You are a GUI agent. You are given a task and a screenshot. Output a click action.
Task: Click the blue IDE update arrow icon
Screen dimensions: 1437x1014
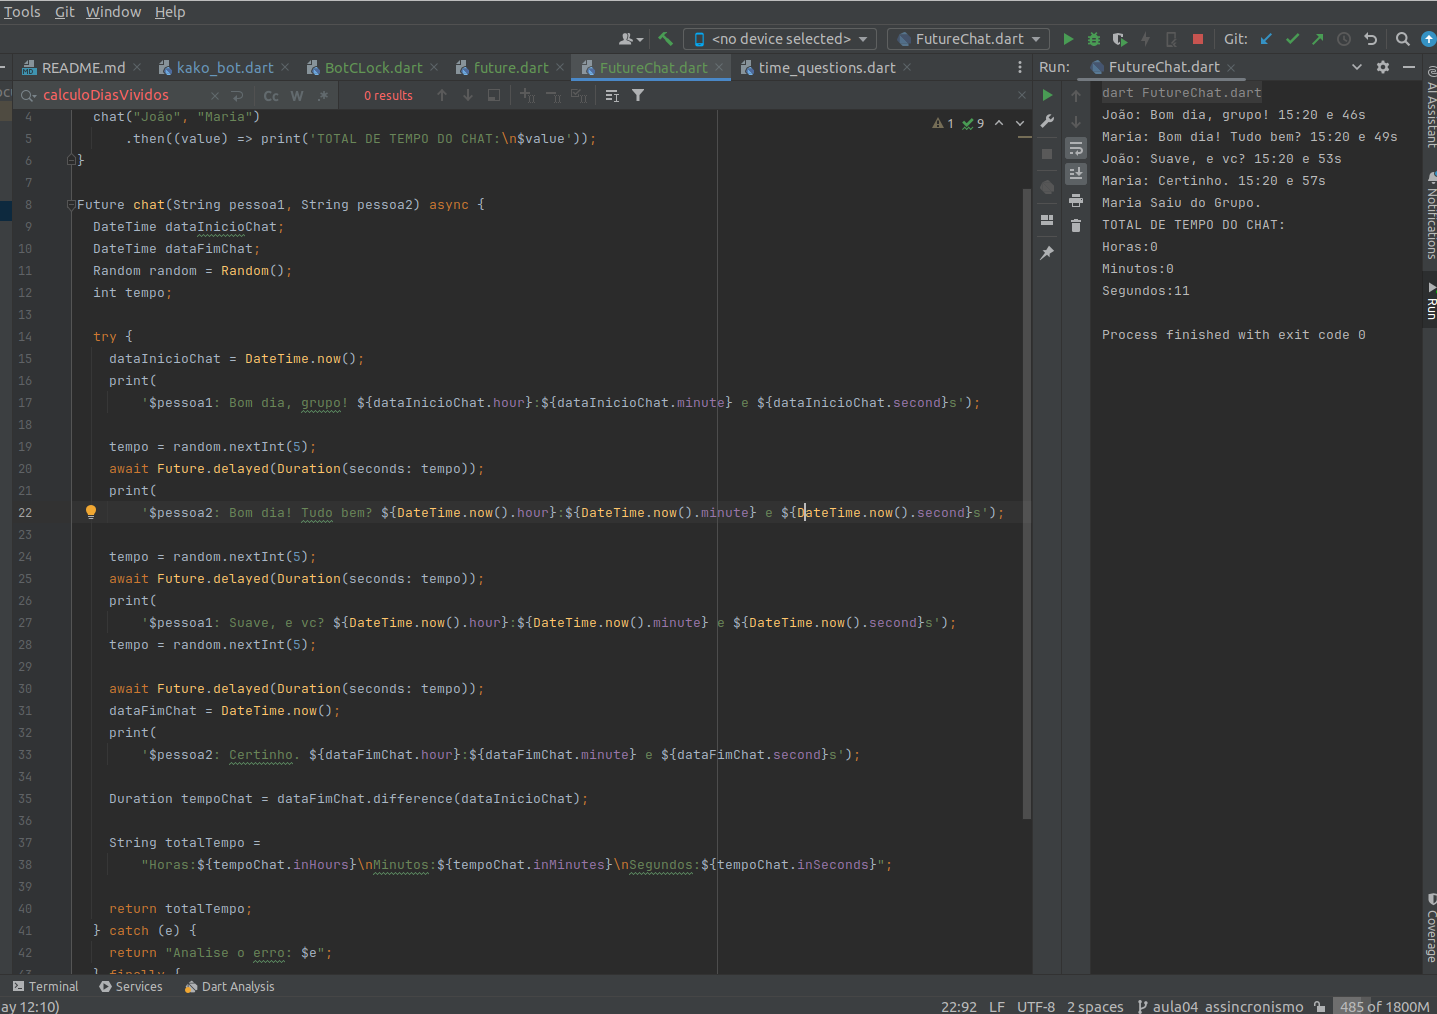[1428, 39]
